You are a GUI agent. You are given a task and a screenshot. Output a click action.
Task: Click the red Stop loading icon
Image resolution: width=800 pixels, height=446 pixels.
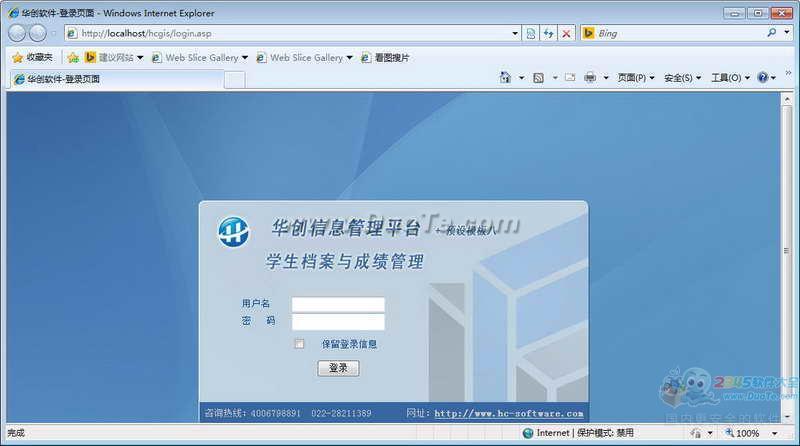(566, 34)
